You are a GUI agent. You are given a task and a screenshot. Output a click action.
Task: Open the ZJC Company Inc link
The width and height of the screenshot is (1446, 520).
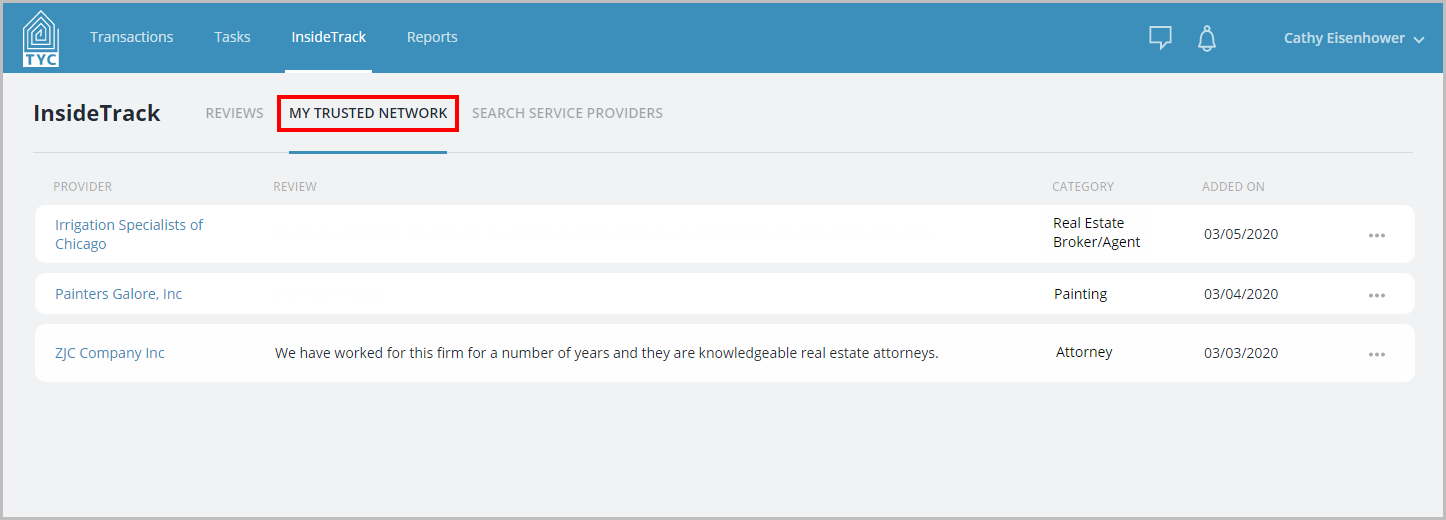(x=109, y=353)
